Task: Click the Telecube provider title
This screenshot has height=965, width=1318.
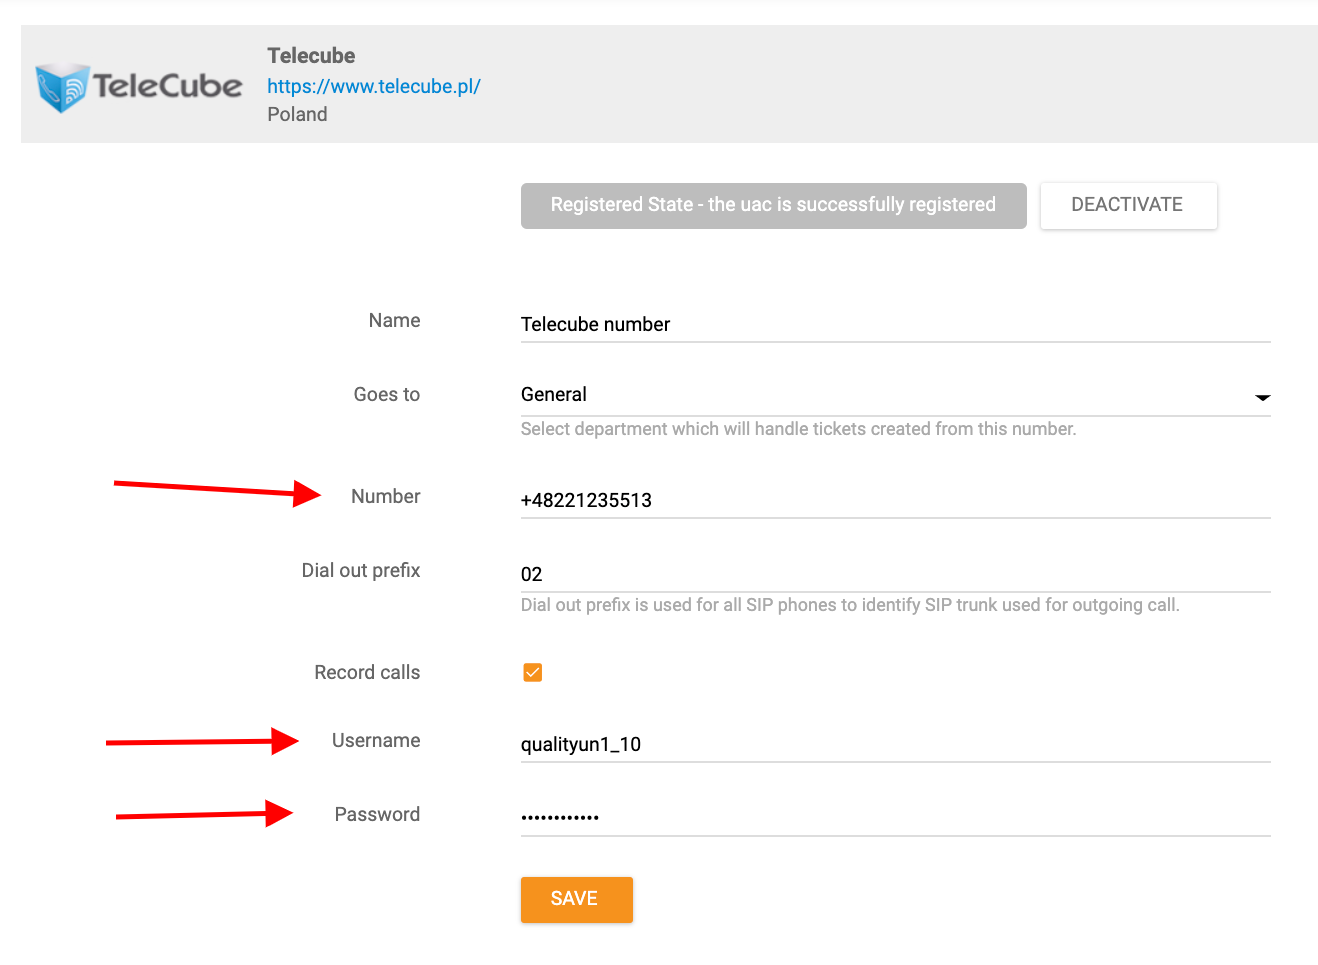Action: (311, 56)
